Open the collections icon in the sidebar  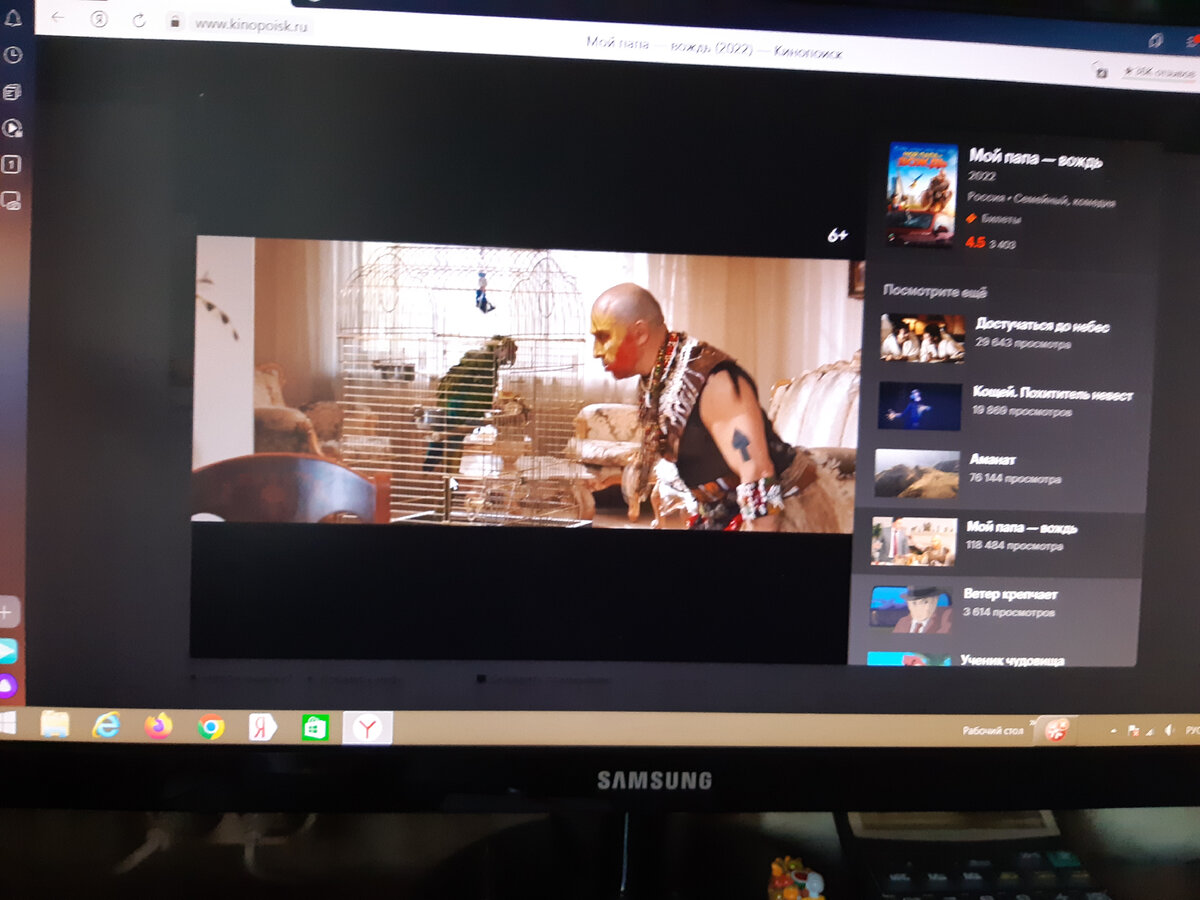coord(13,91)
